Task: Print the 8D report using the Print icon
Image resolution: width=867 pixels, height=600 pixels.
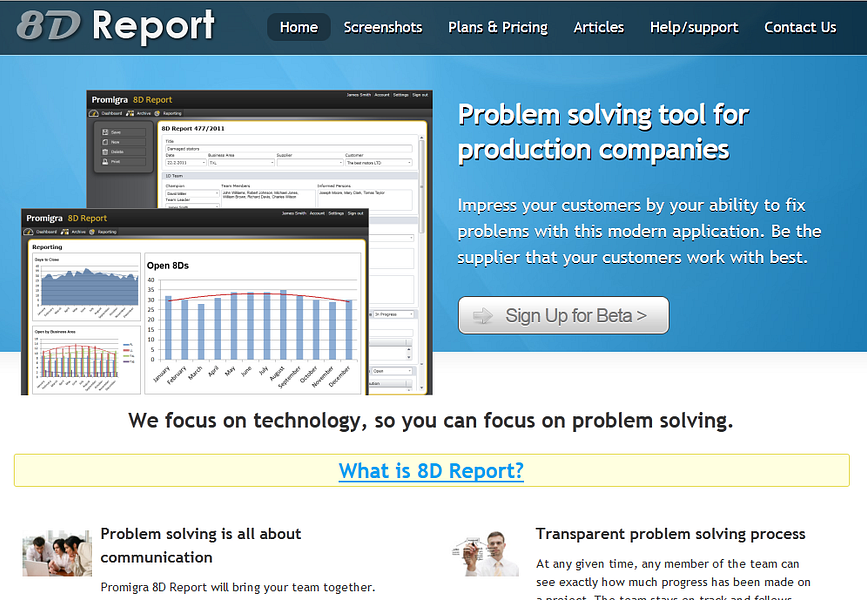Action: [x=103, y=161]
